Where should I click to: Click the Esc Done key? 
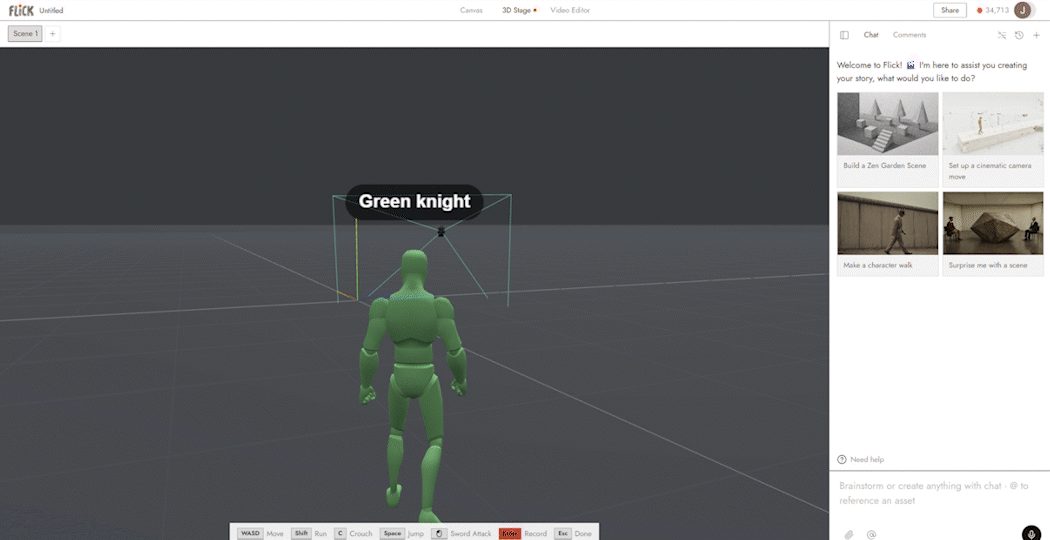[562, 533]
